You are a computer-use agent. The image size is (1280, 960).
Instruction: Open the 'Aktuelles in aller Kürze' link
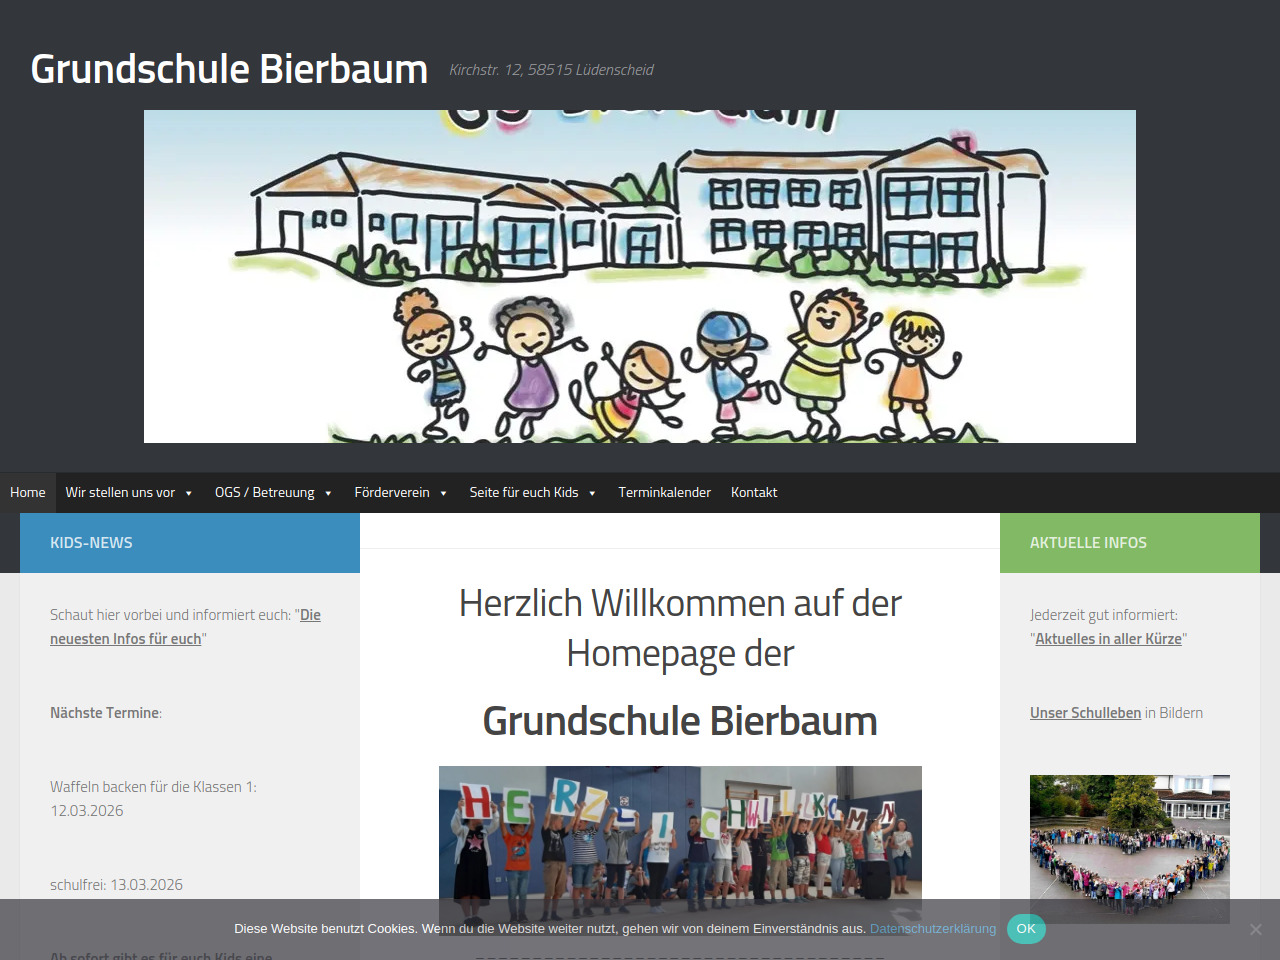1108,639
